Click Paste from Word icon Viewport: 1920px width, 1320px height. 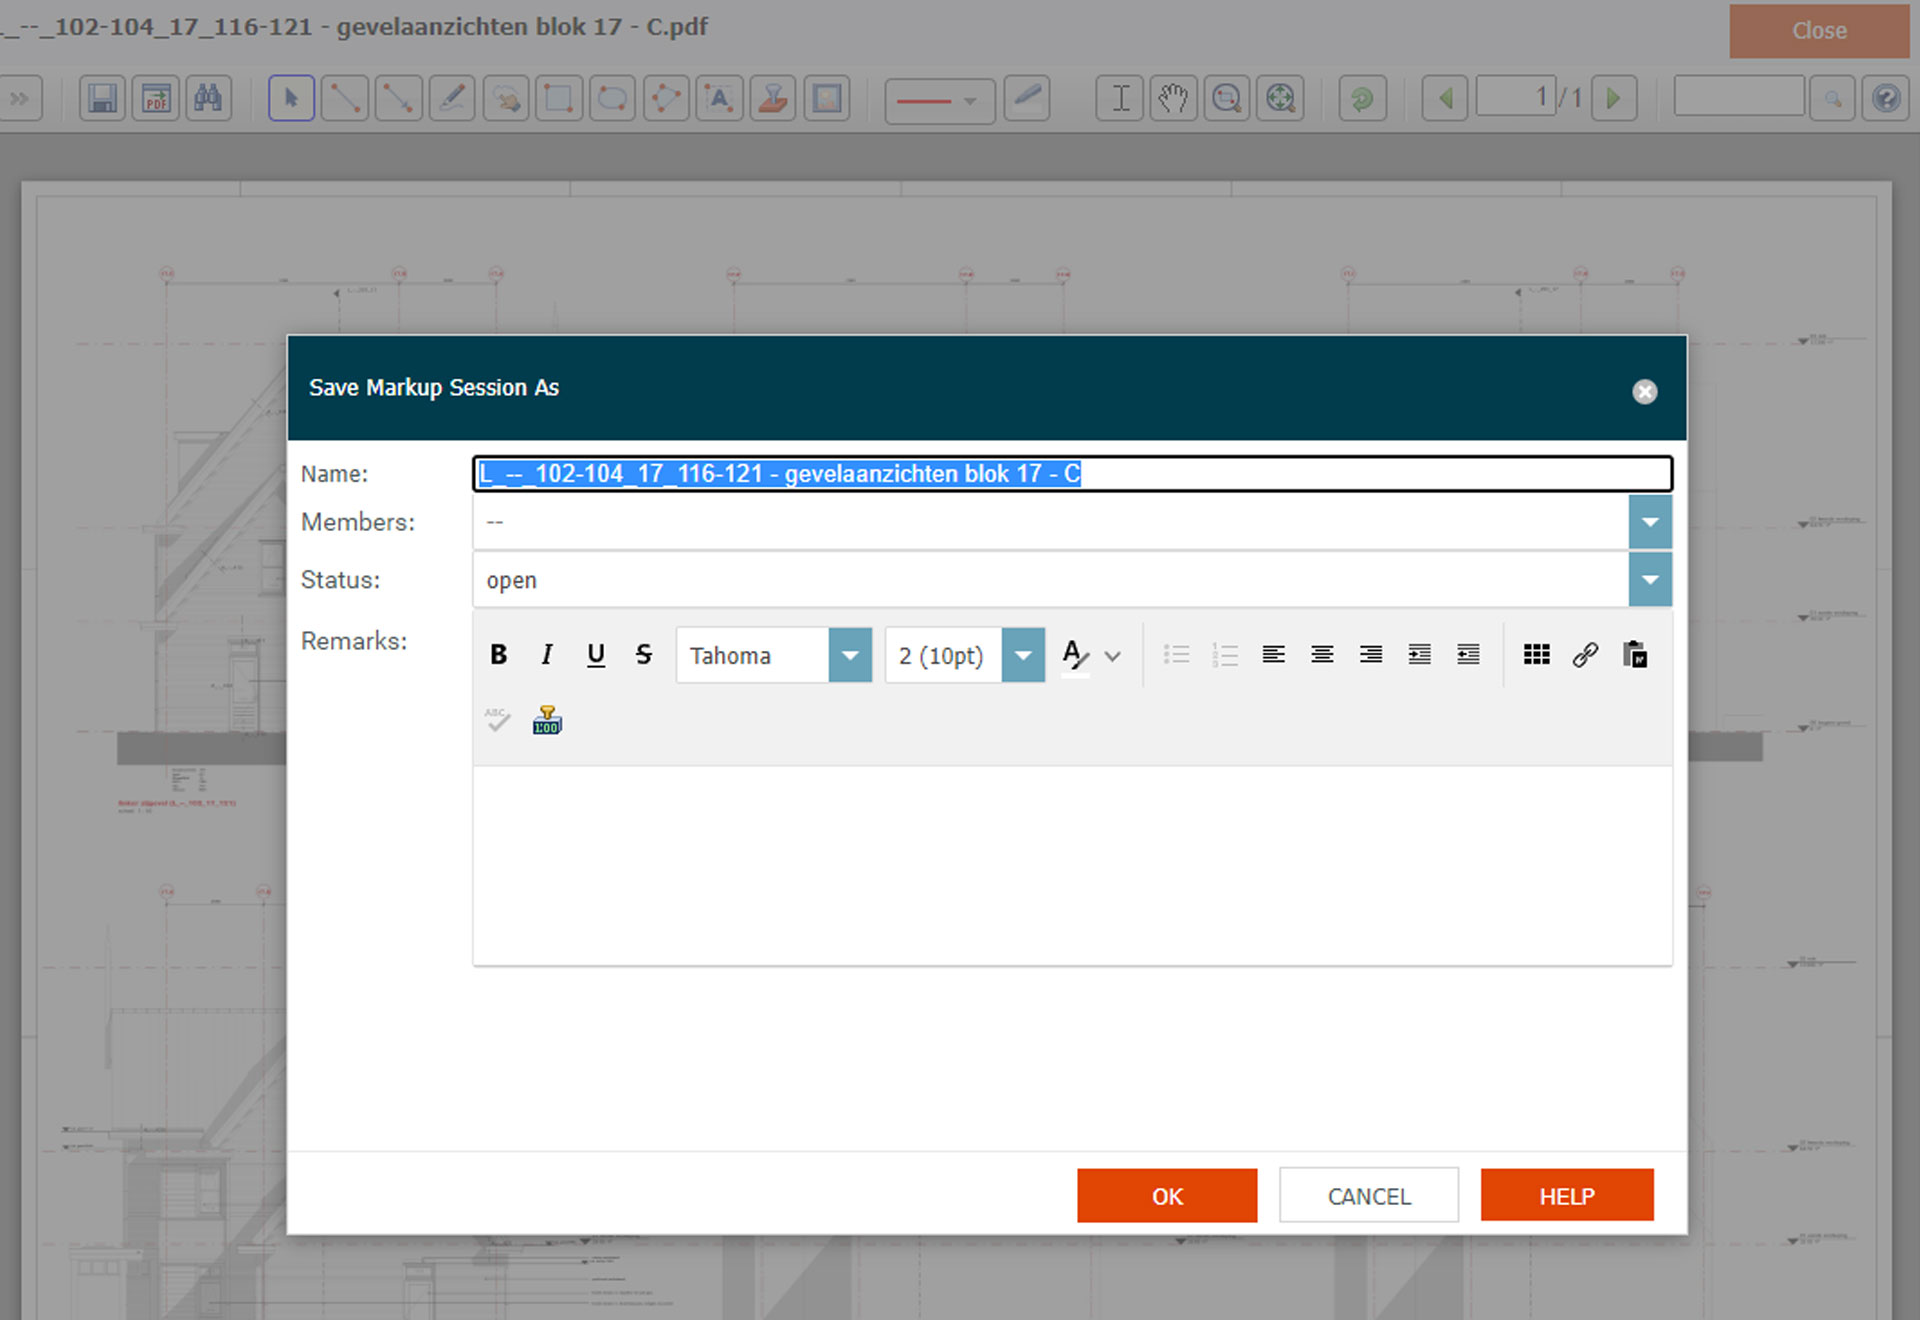(1634, 655)
